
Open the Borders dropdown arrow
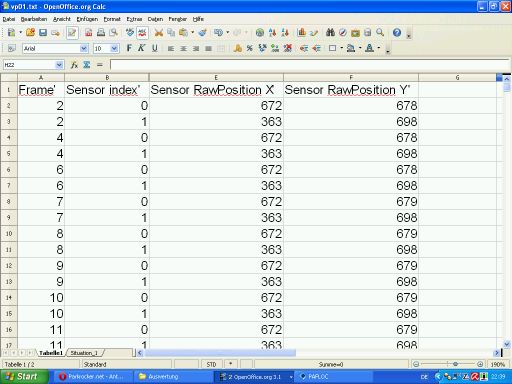tap(341, 48)
